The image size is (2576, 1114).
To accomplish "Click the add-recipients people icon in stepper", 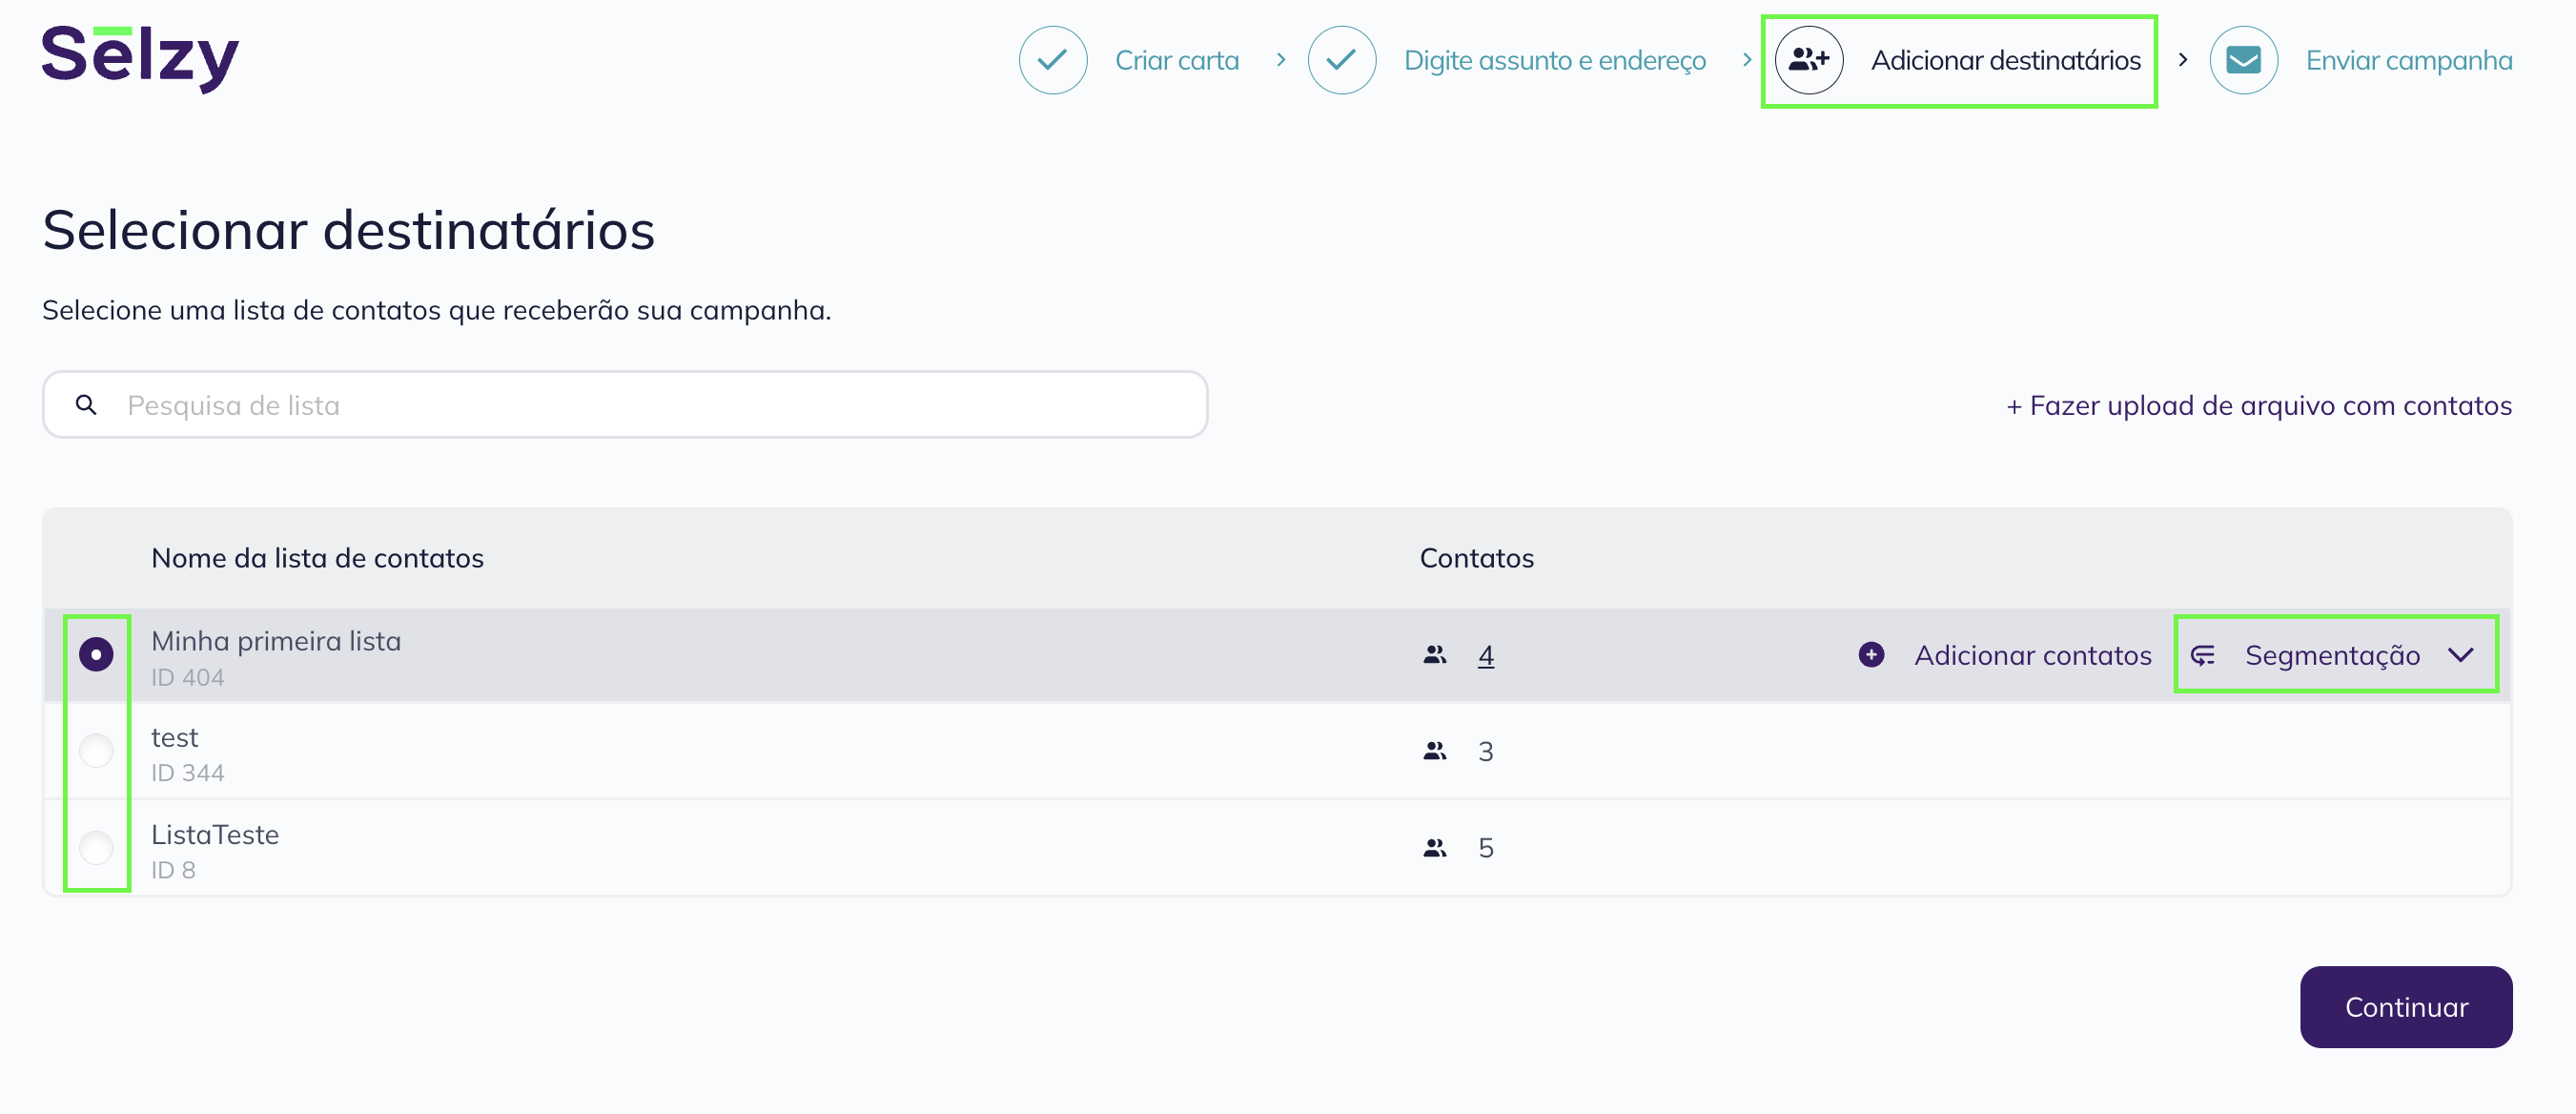I will tap(1809, 60).
